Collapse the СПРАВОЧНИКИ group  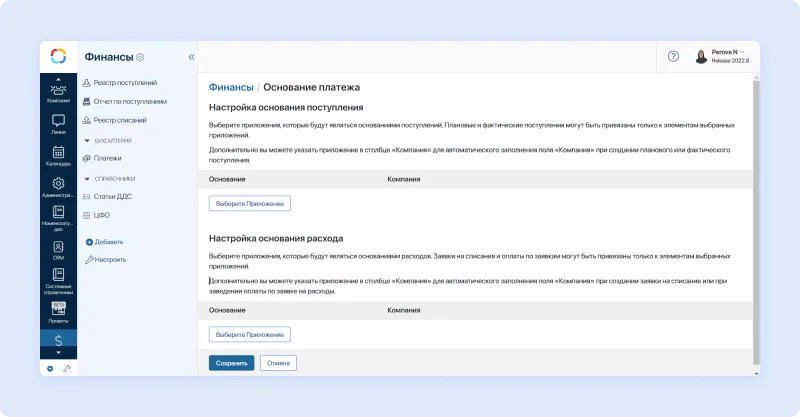87,179
